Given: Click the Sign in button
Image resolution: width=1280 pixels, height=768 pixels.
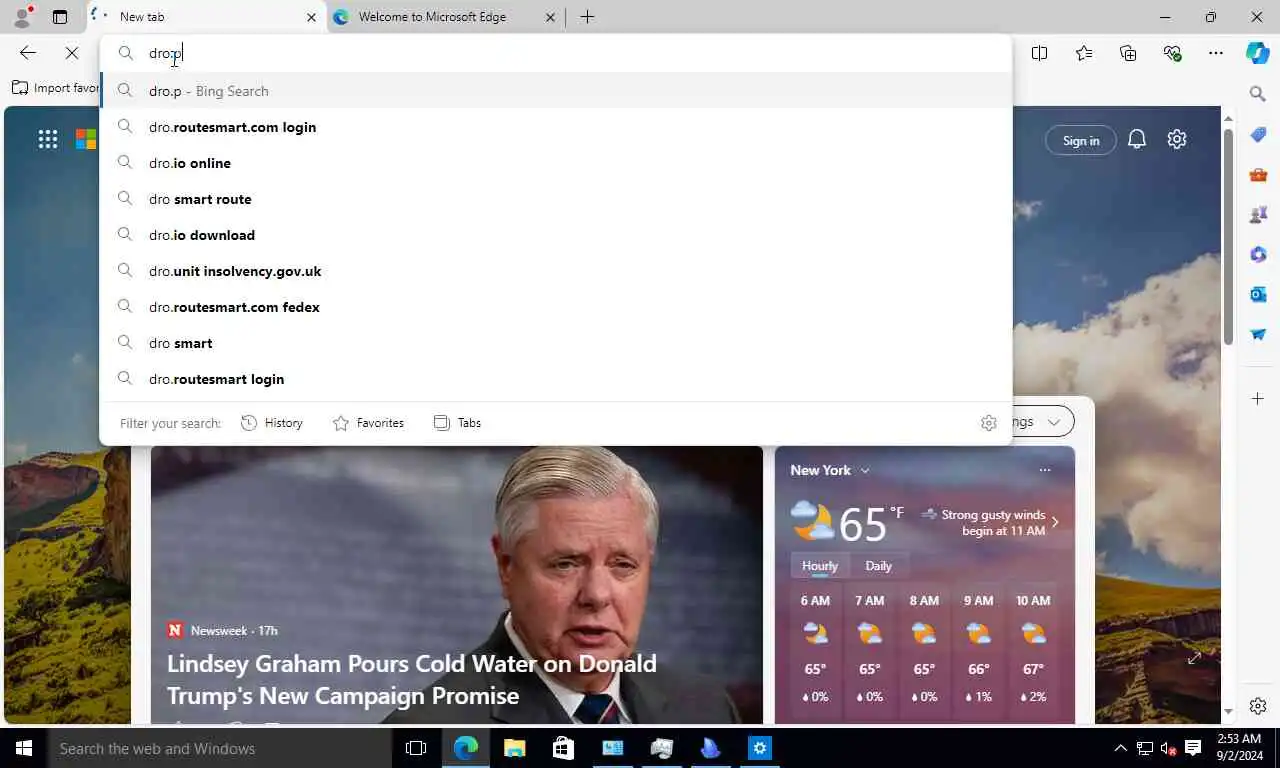Looking at the screenshot, I should 1081,141.
